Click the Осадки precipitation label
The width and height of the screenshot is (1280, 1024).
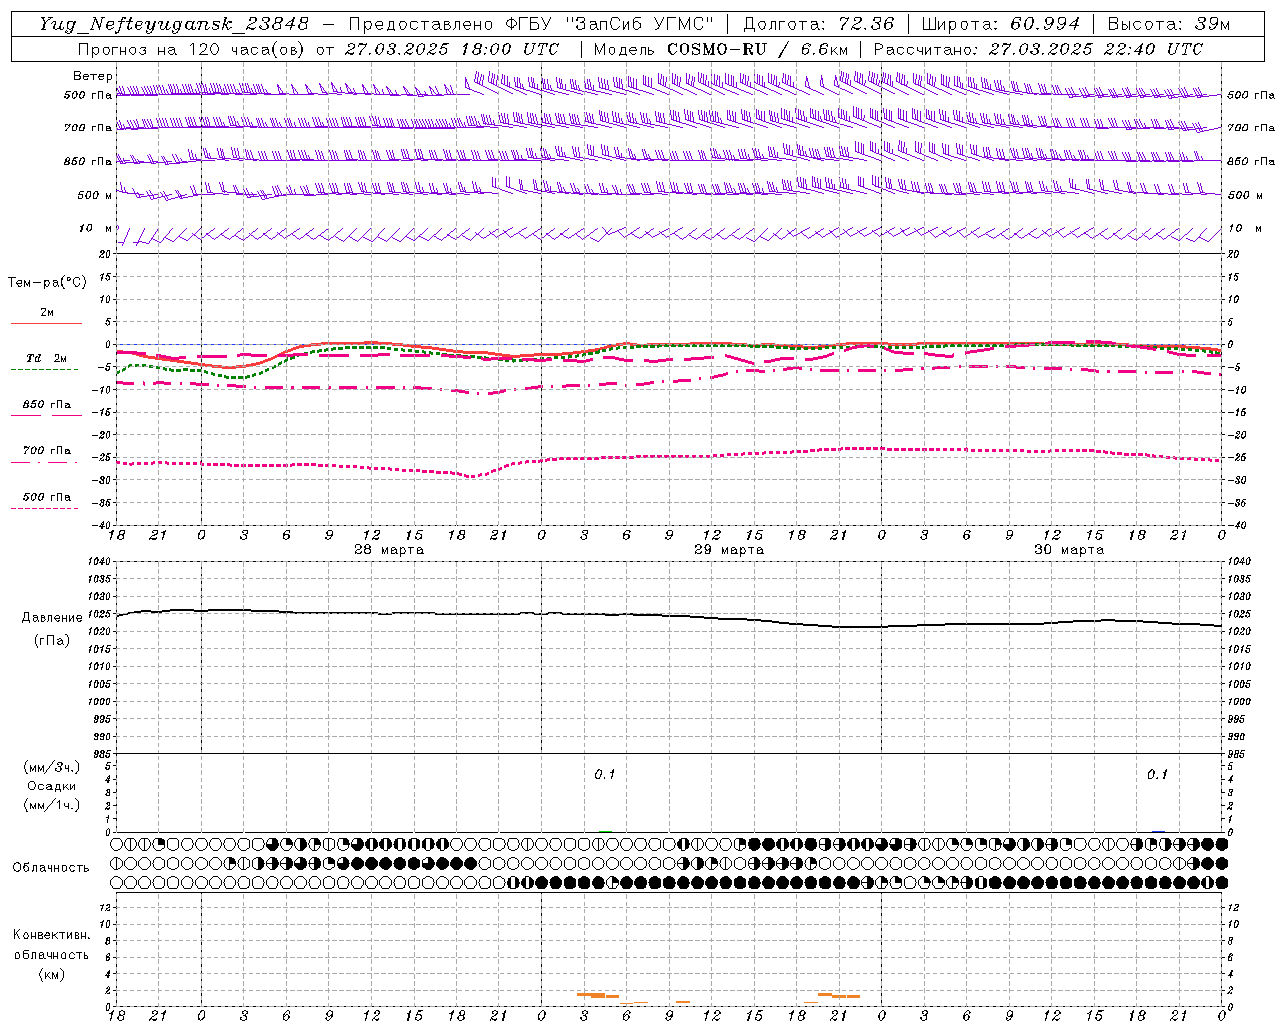(x=52, y=786)
